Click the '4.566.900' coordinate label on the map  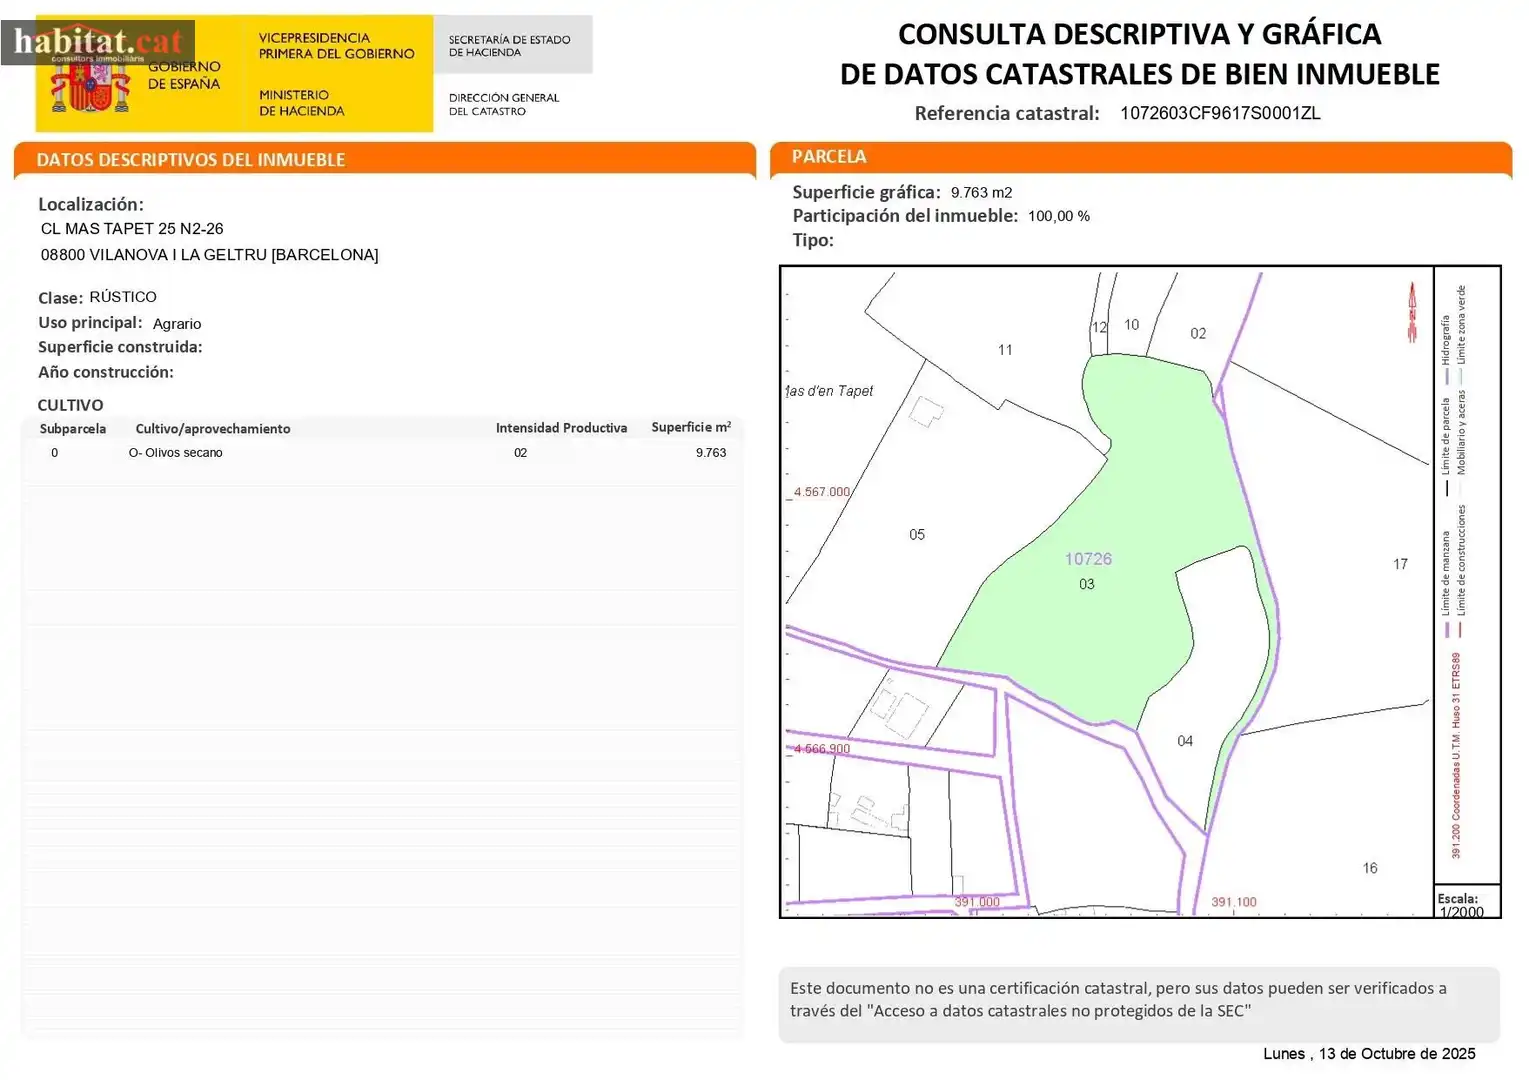pyautogui.click(x=821, y=749)
